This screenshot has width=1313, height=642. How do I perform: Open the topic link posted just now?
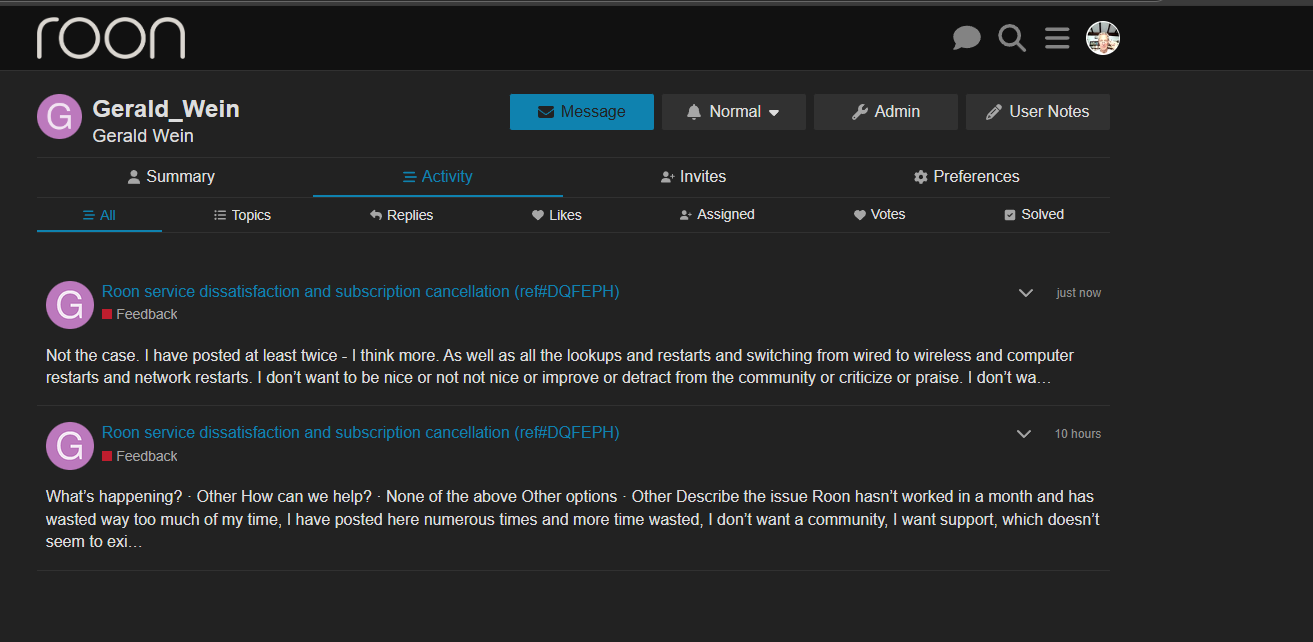click(x=361, y=292)
